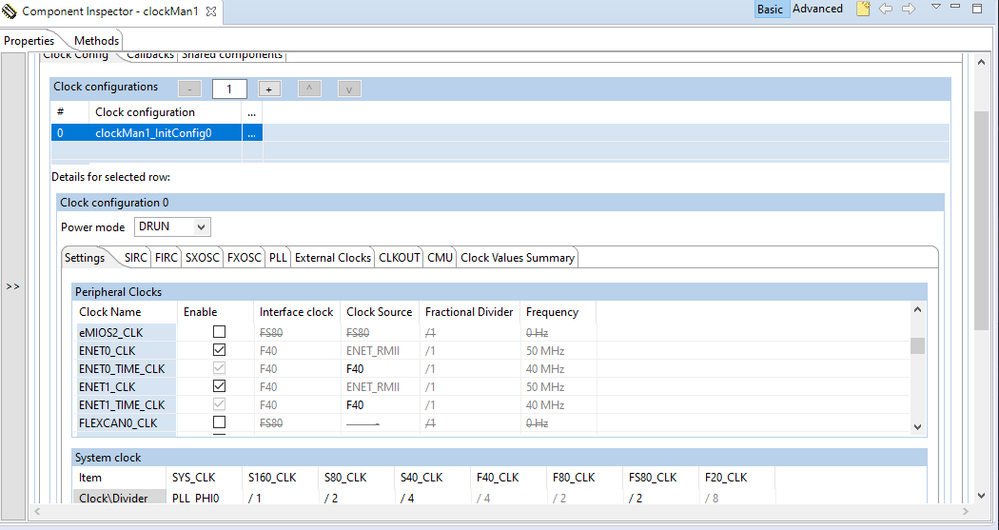Viewport: 999px width, 530px height.
Task: Open the FXOSC tab
Action: tap(244, 258)
